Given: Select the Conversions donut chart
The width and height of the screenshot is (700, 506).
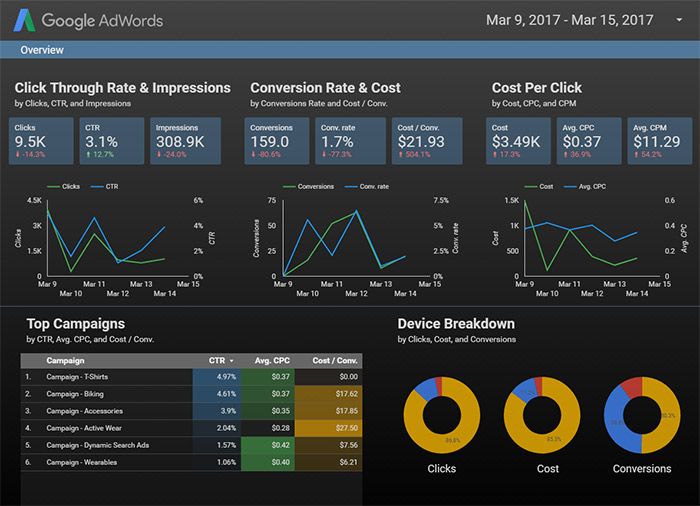Looking at the screenshot, I should (642, 411).
